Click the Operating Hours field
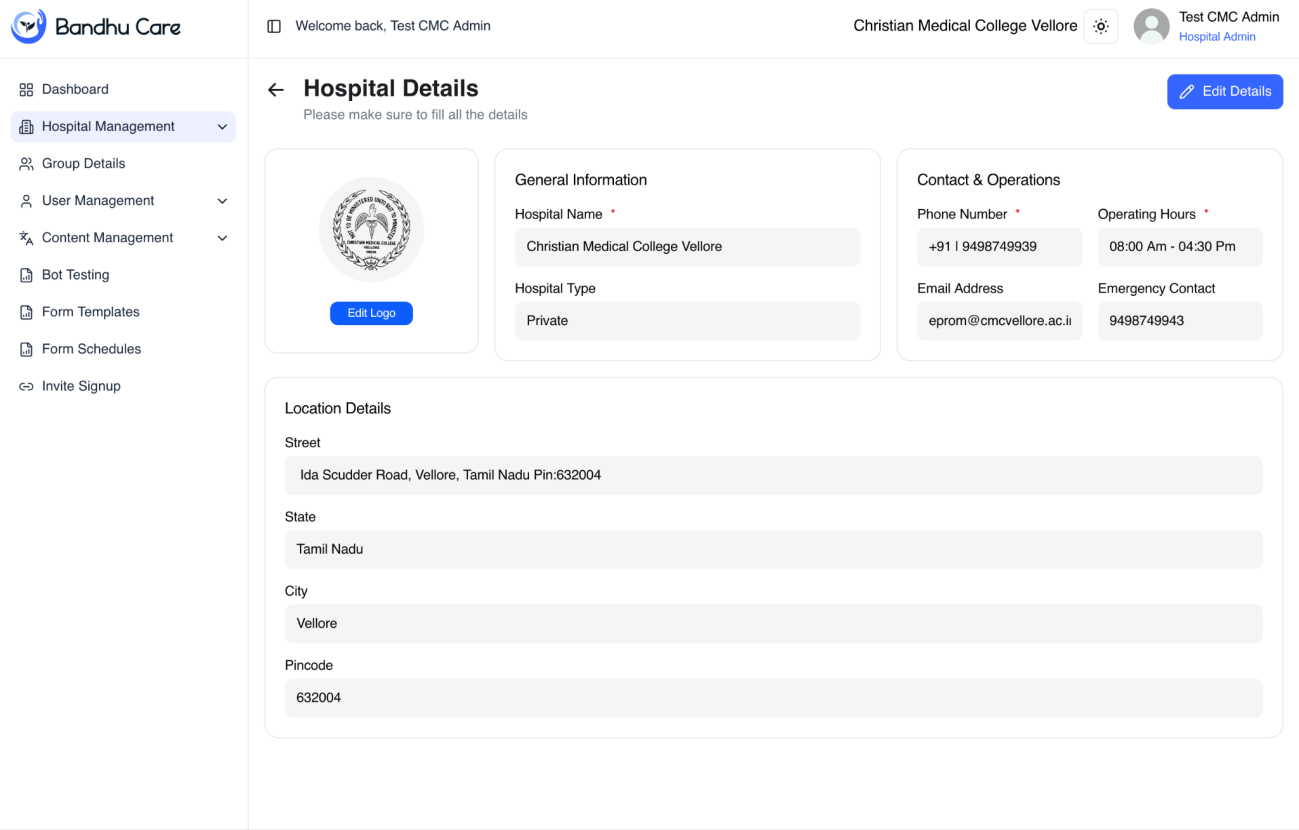The image size is (1299, 830). point(1180,246)
